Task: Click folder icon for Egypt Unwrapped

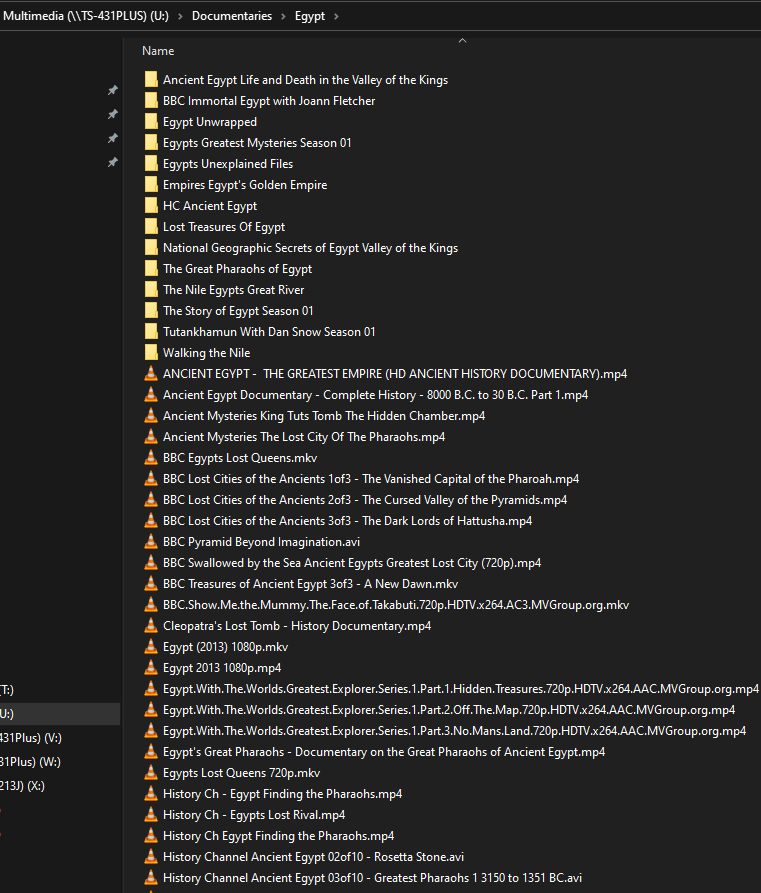Action: tap(151, 121)
